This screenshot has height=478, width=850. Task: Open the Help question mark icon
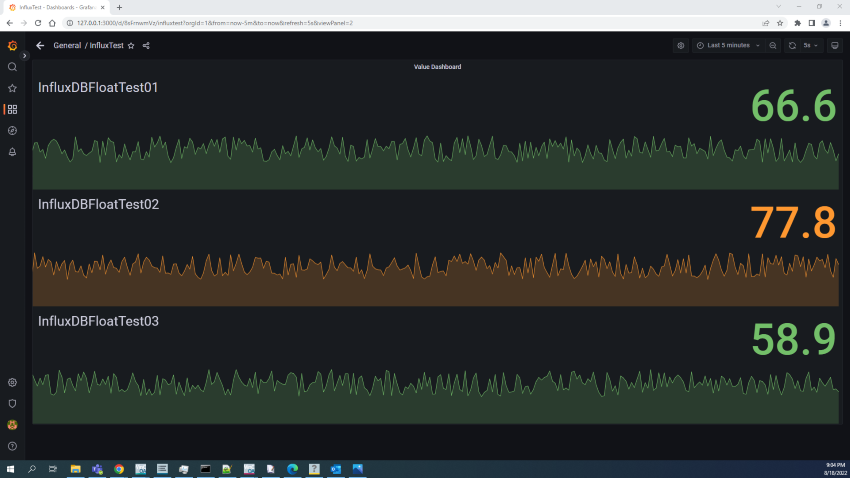(12, 447)
